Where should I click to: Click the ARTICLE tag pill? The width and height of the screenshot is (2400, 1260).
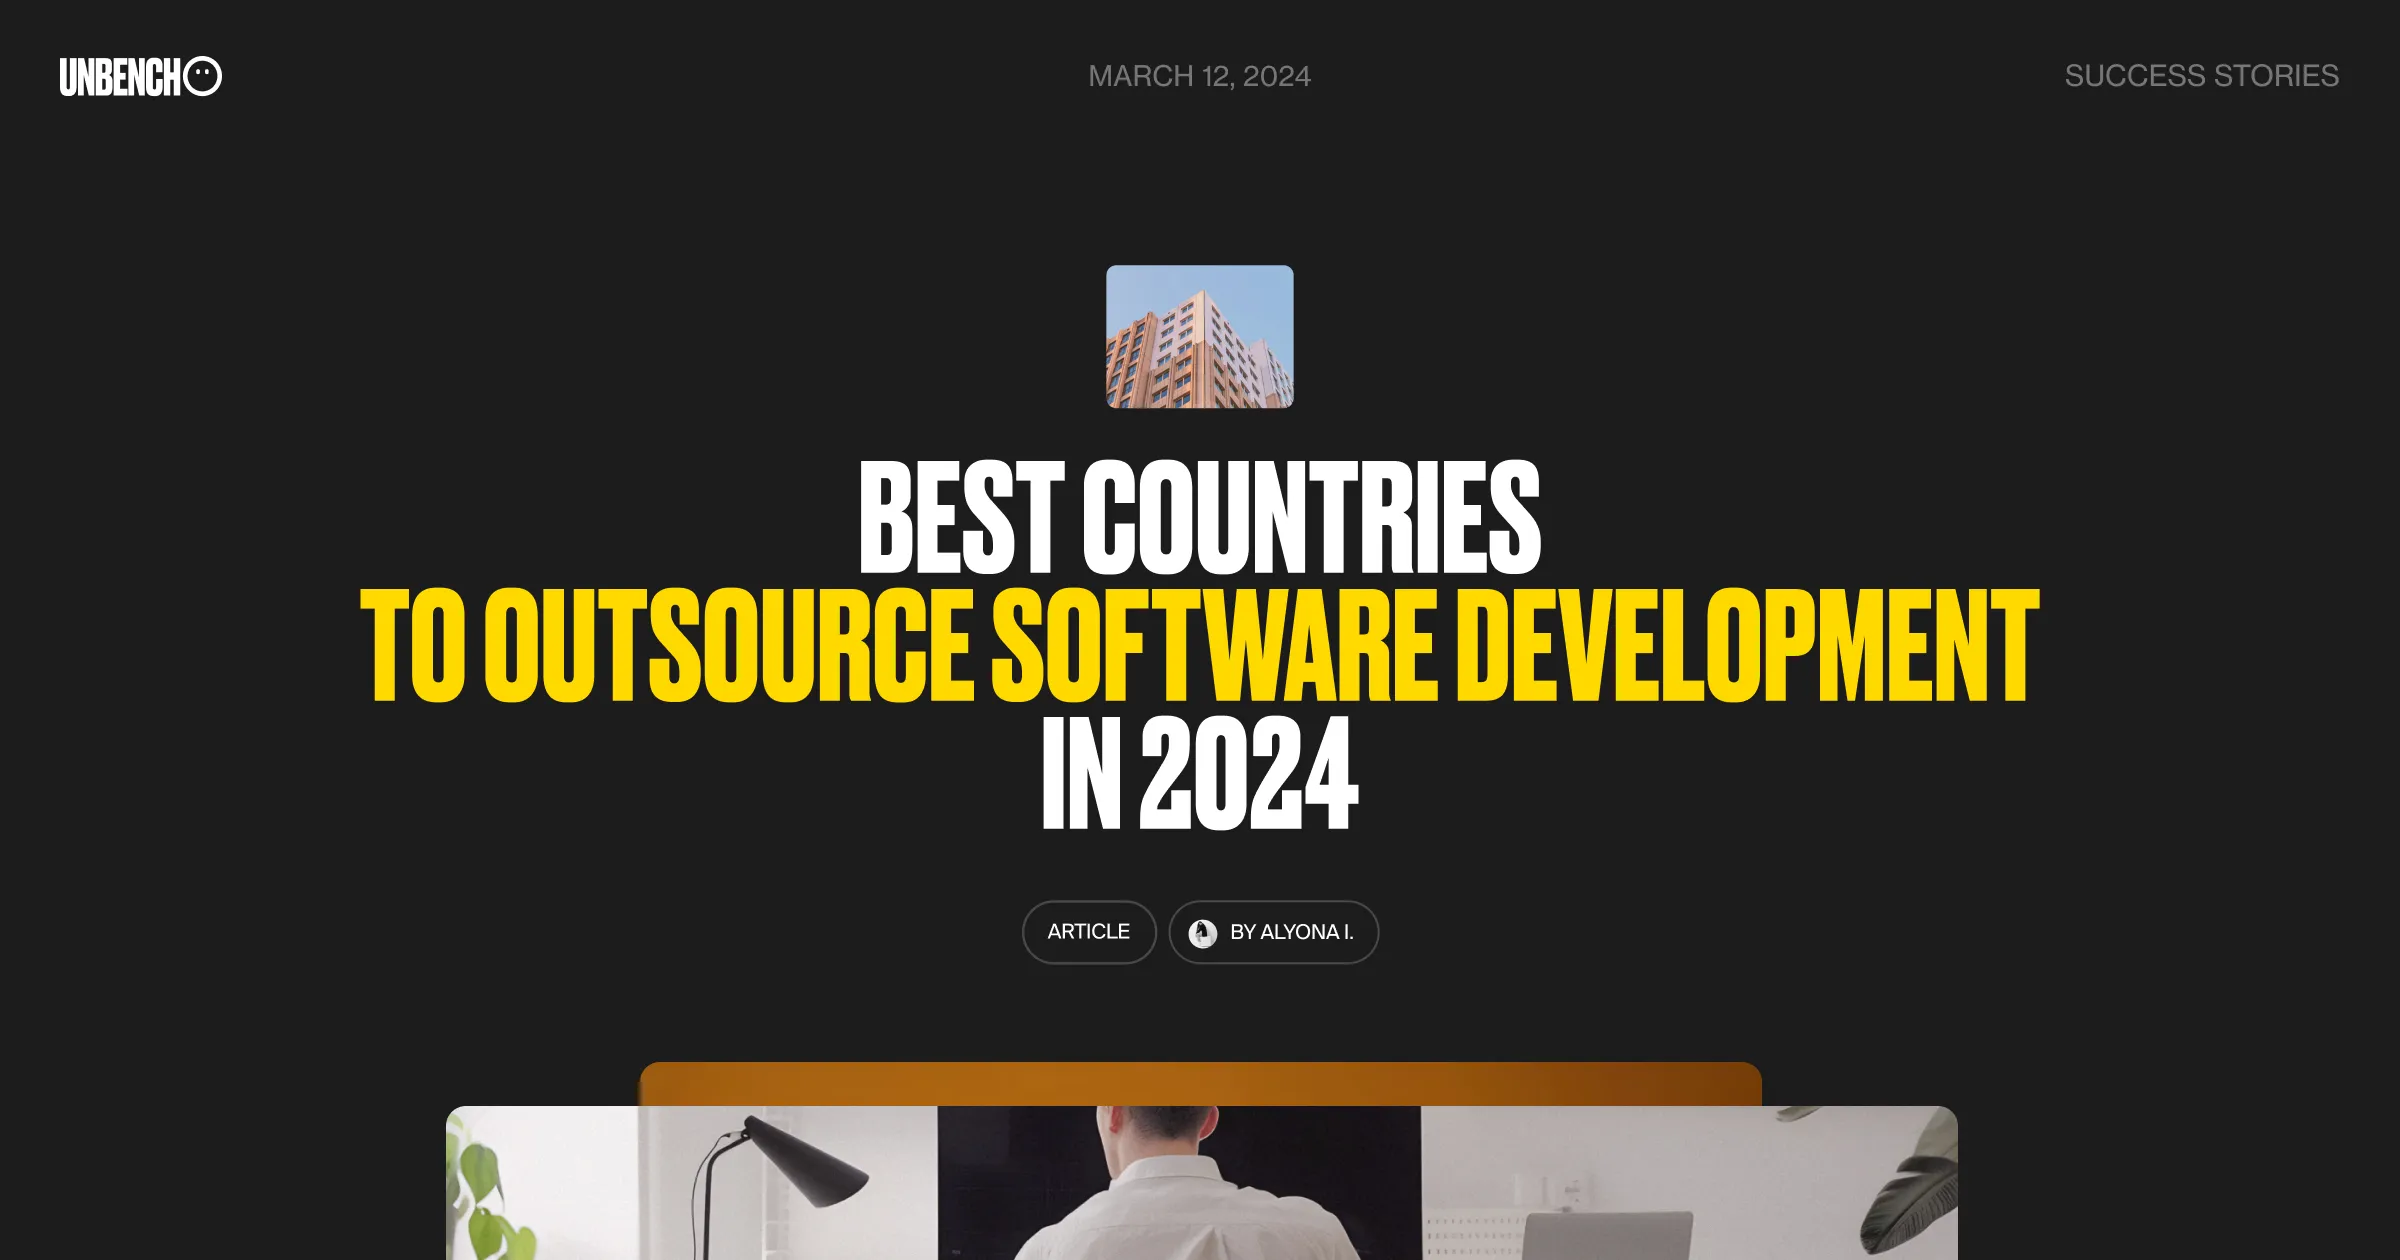coord(1088,931)
